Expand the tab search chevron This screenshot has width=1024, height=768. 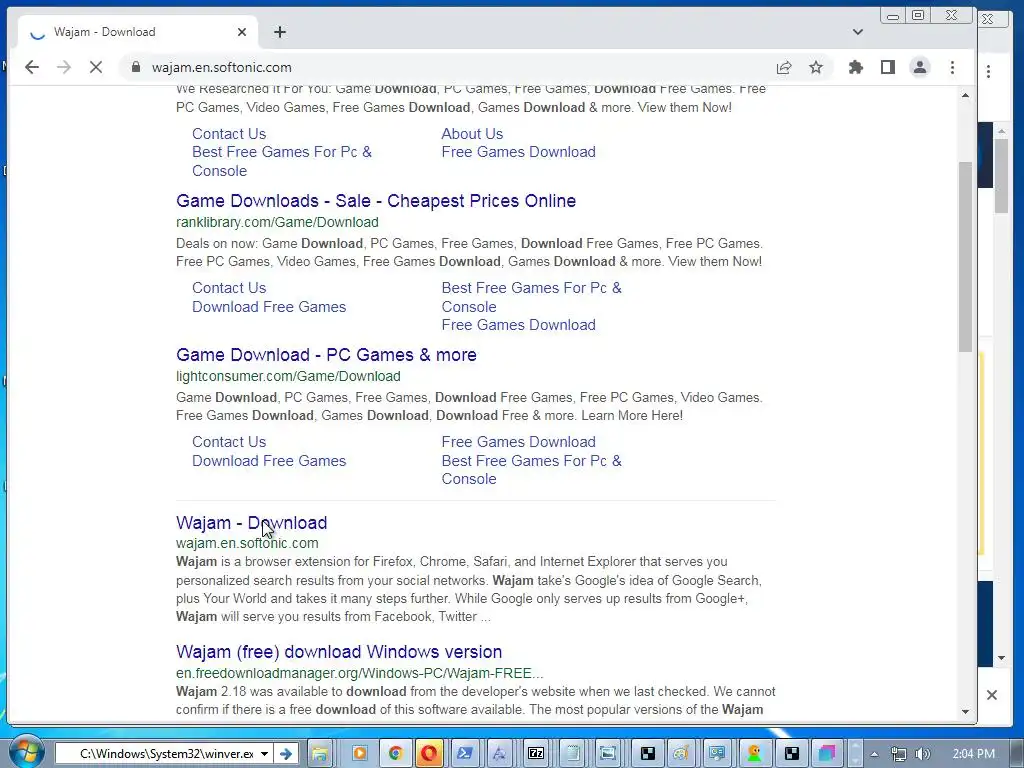tap(857, 32)
